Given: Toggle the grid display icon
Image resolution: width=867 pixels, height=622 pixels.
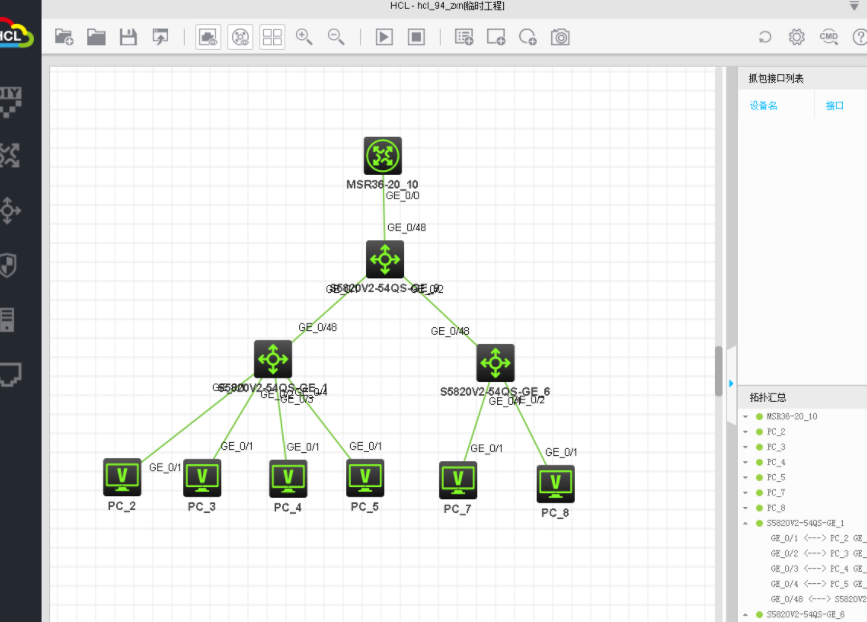Looking at the screenshot, I should [272, 37].
